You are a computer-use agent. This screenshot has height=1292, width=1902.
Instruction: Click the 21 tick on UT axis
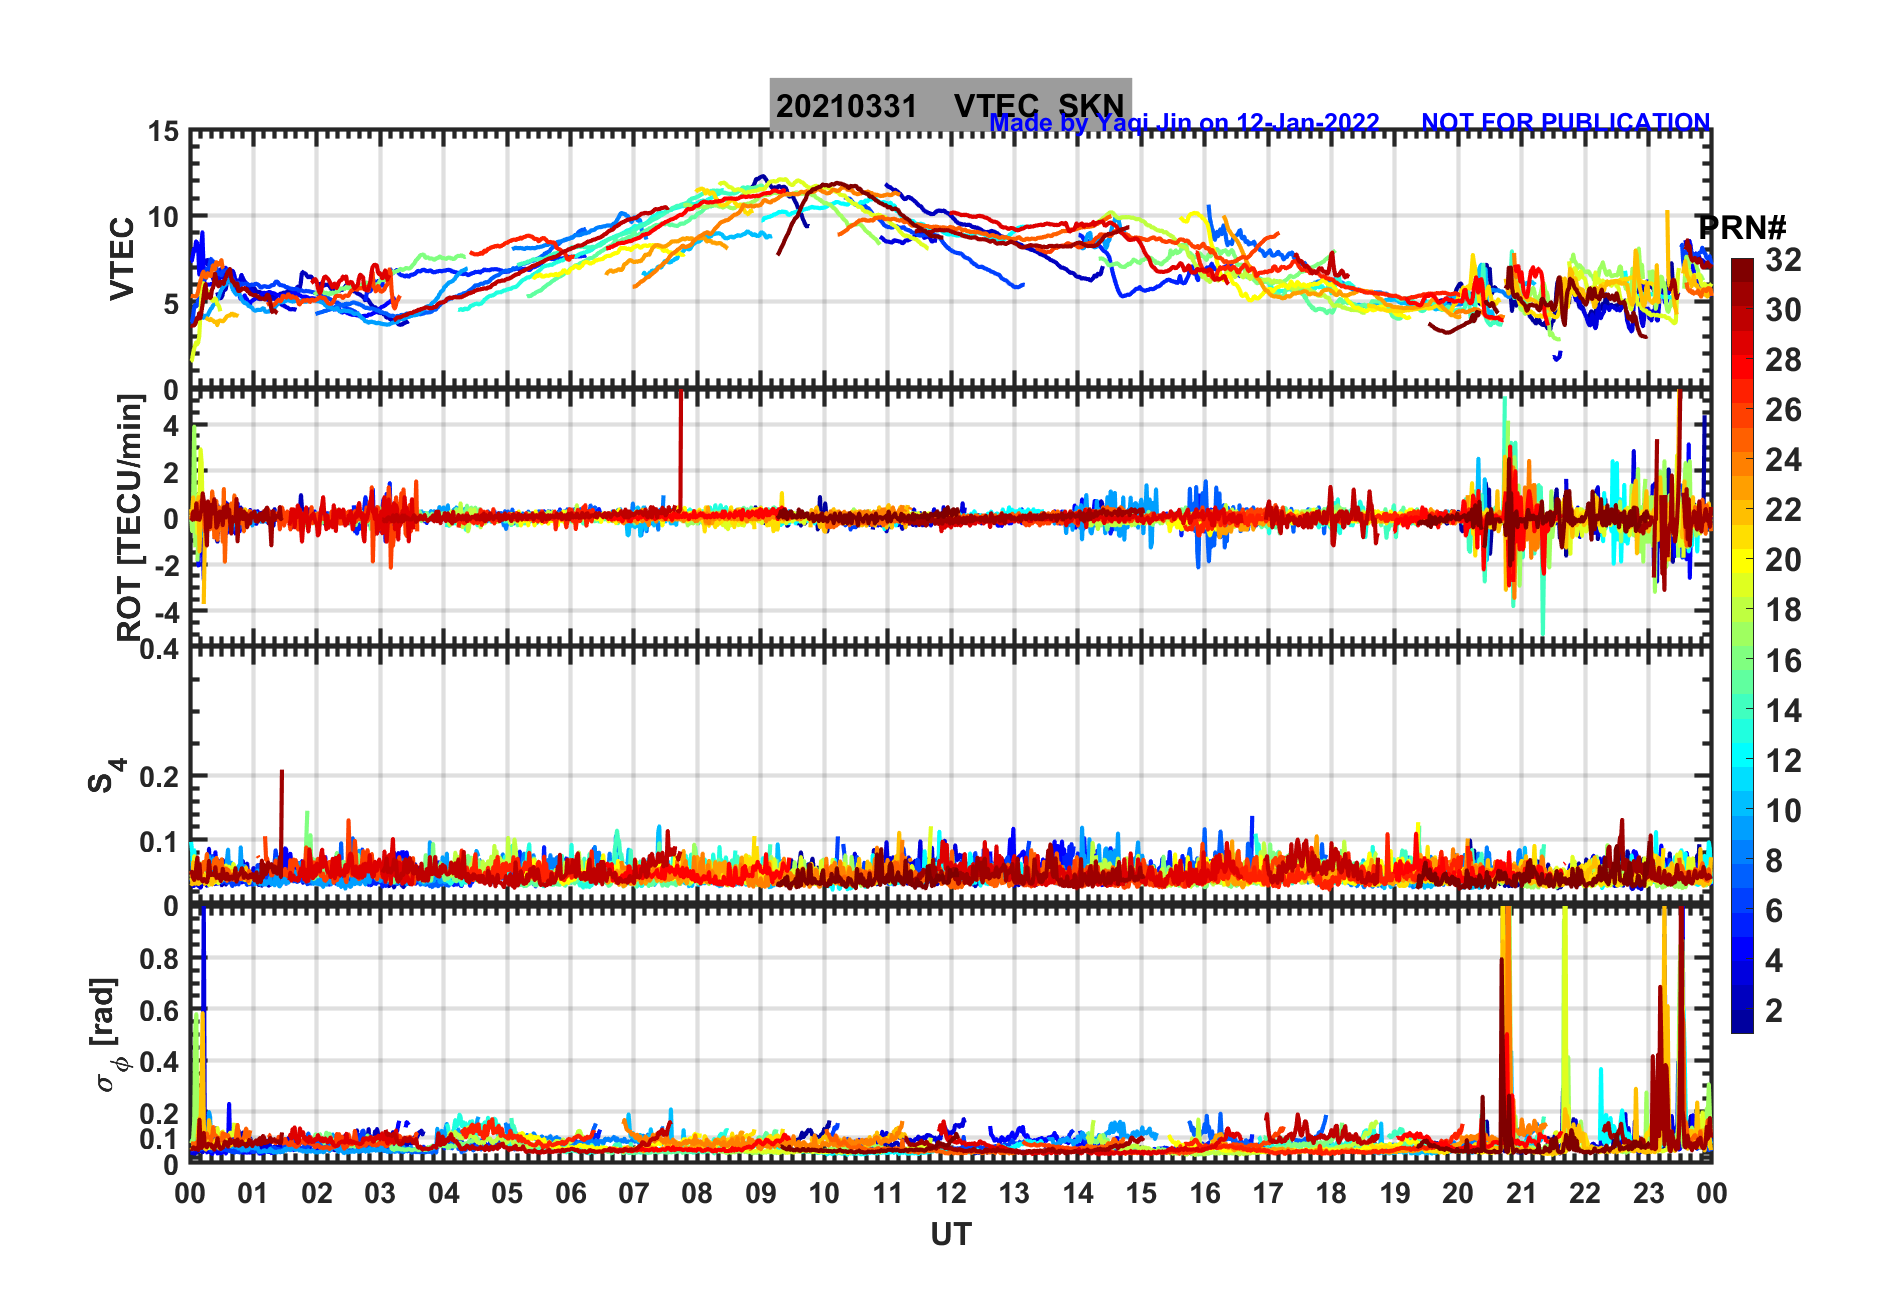[1521, 1193]
